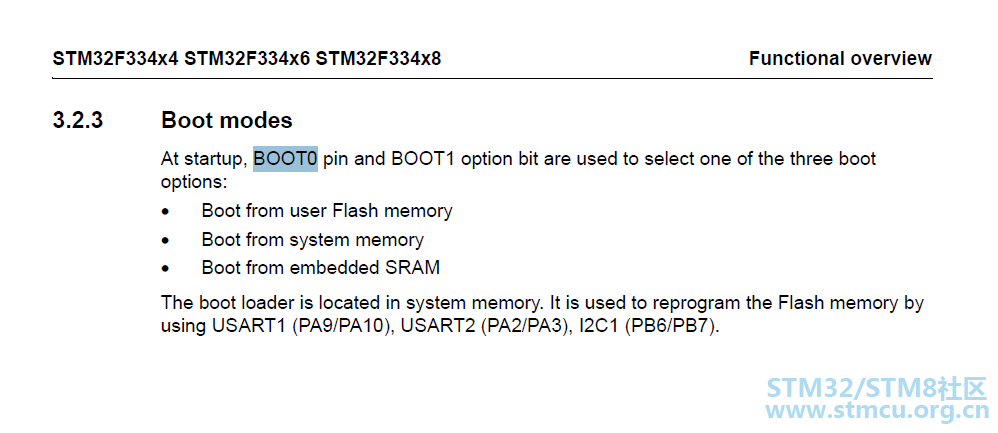Select the Boot from user Flash memory line
The height and width of the screenshot is (433, 998).
[327, 211]
